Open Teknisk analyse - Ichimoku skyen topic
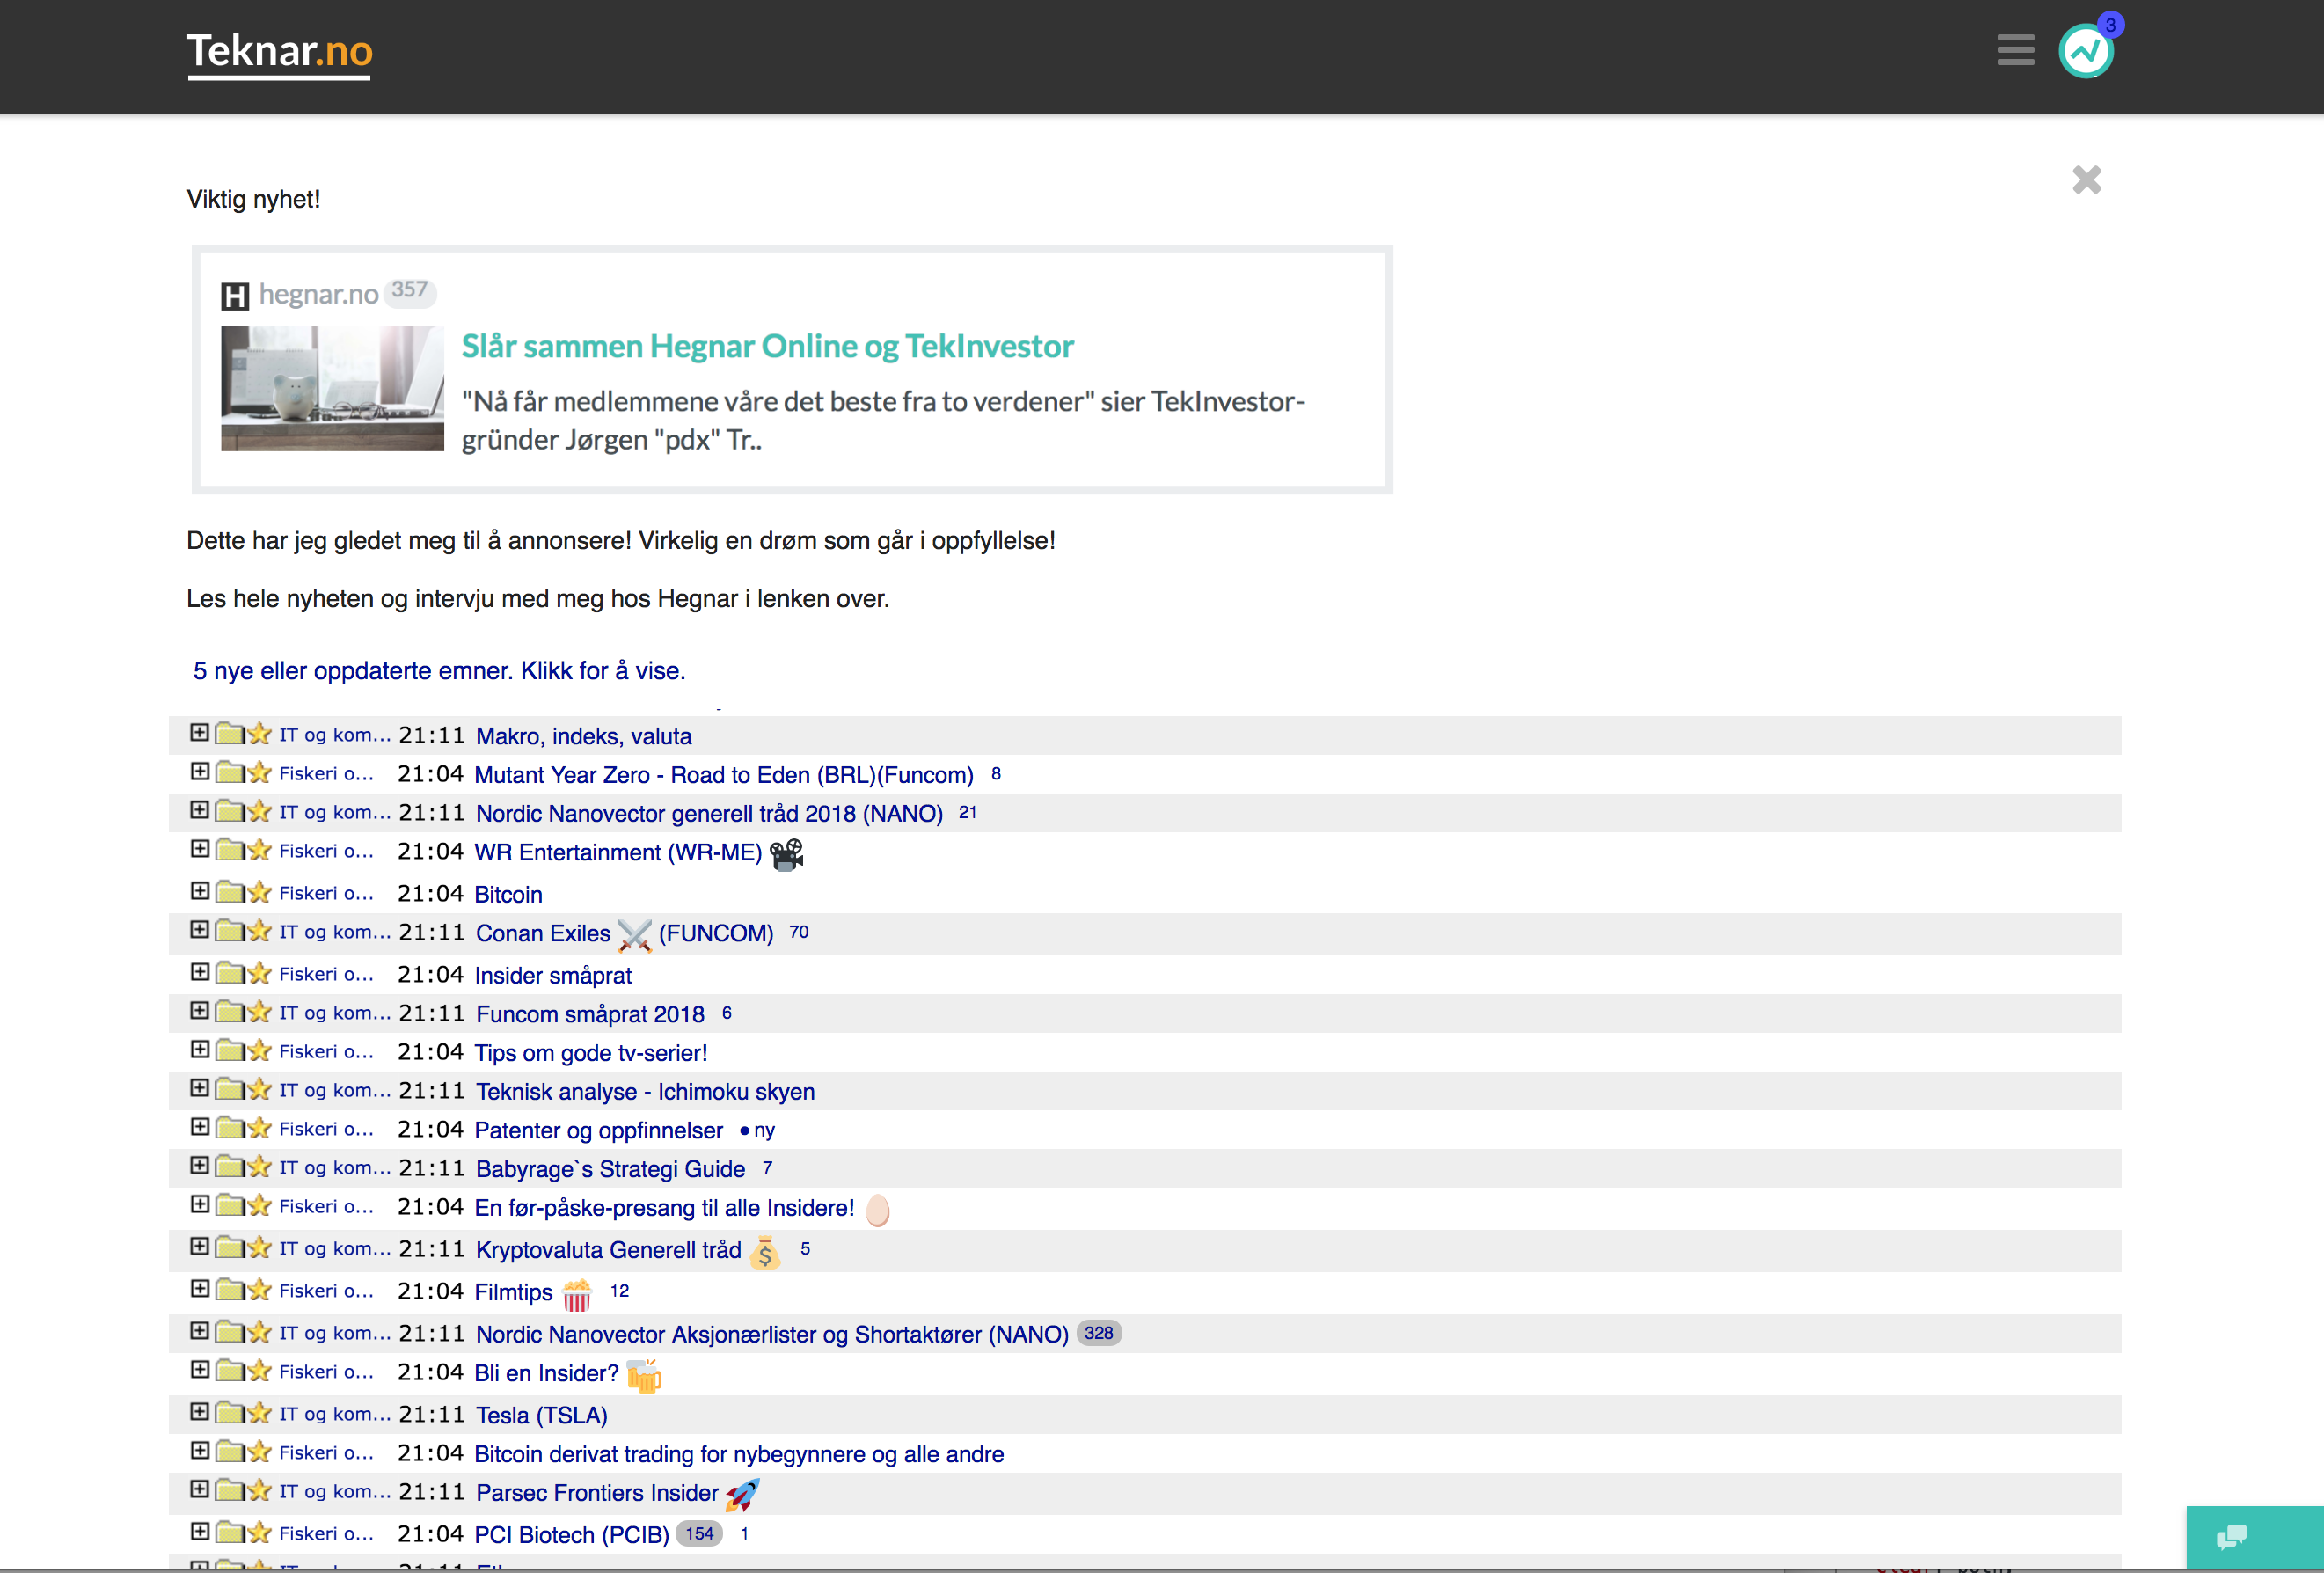Screen dimensions: 2324x1573 [645, 1092]
